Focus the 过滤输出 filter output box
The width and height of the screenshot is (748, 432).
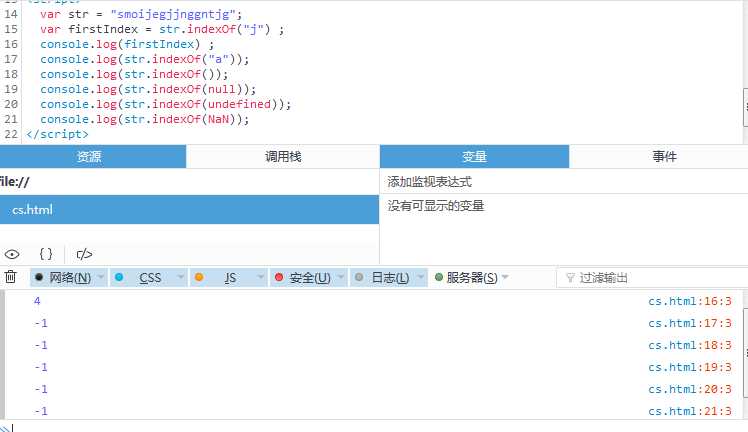[652, 278]
